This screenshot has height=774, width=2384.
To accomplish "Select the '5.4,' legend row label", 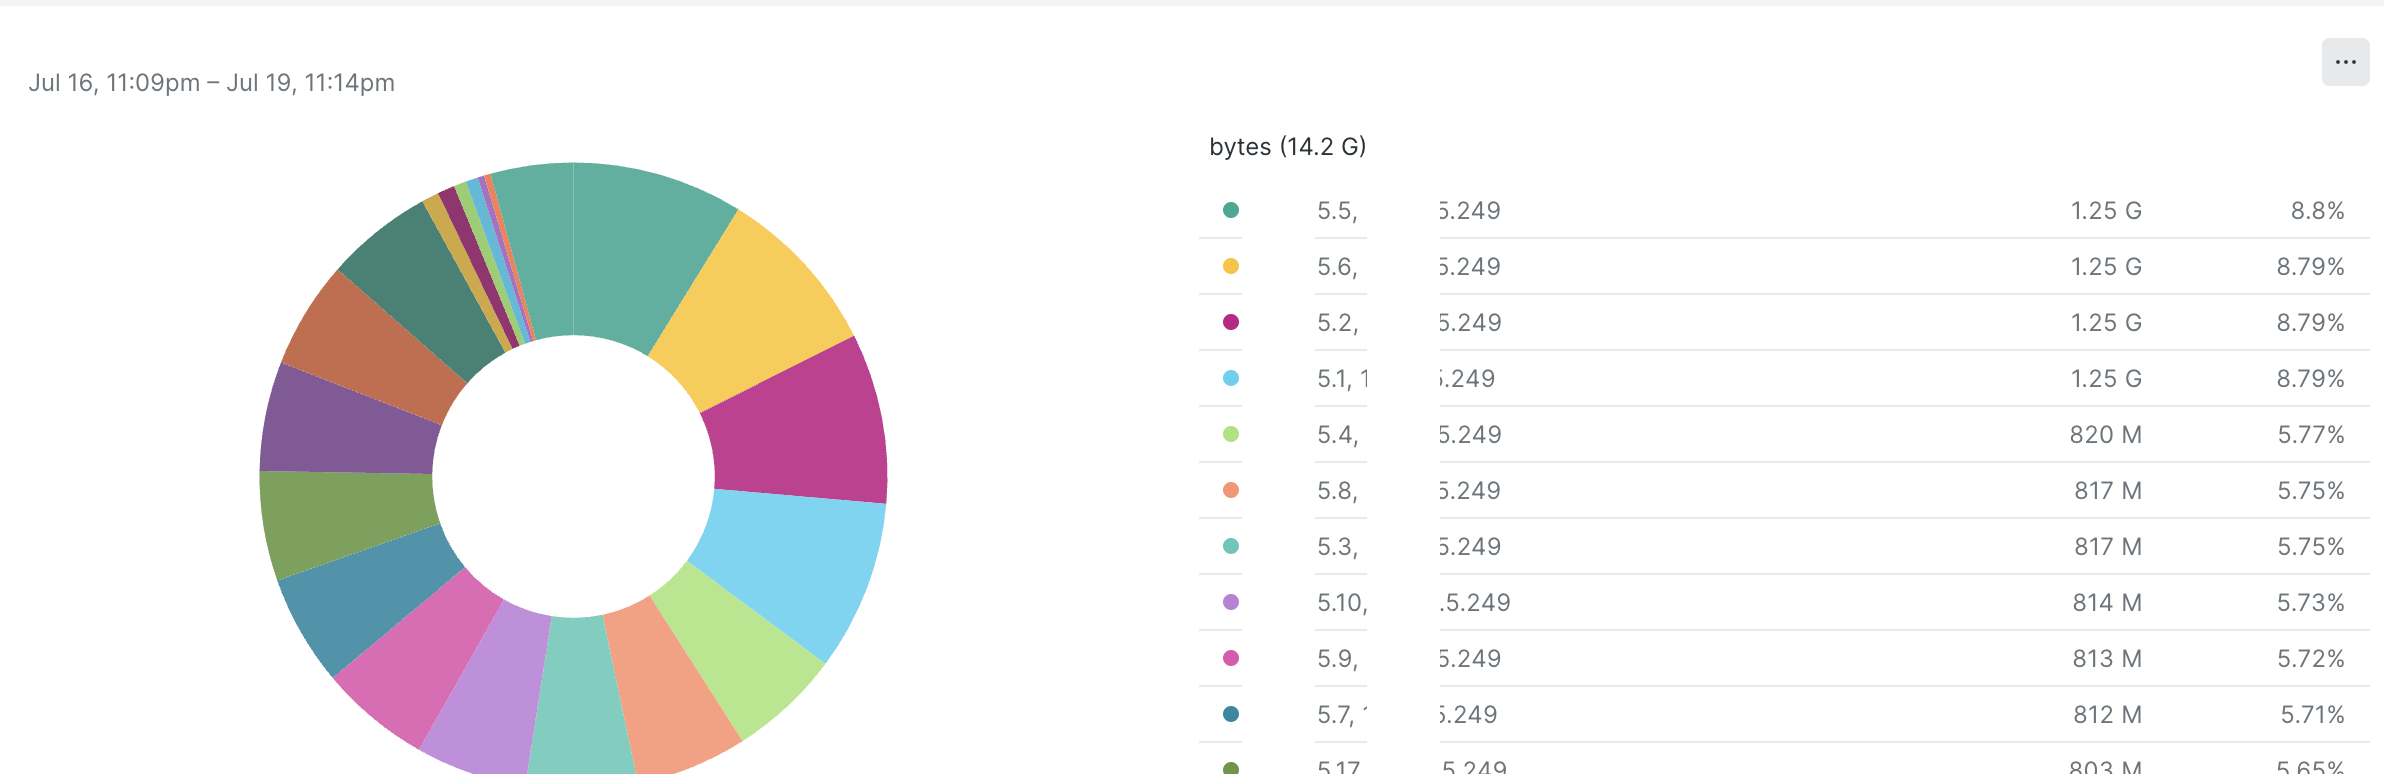I will (x=1337, y=435).
